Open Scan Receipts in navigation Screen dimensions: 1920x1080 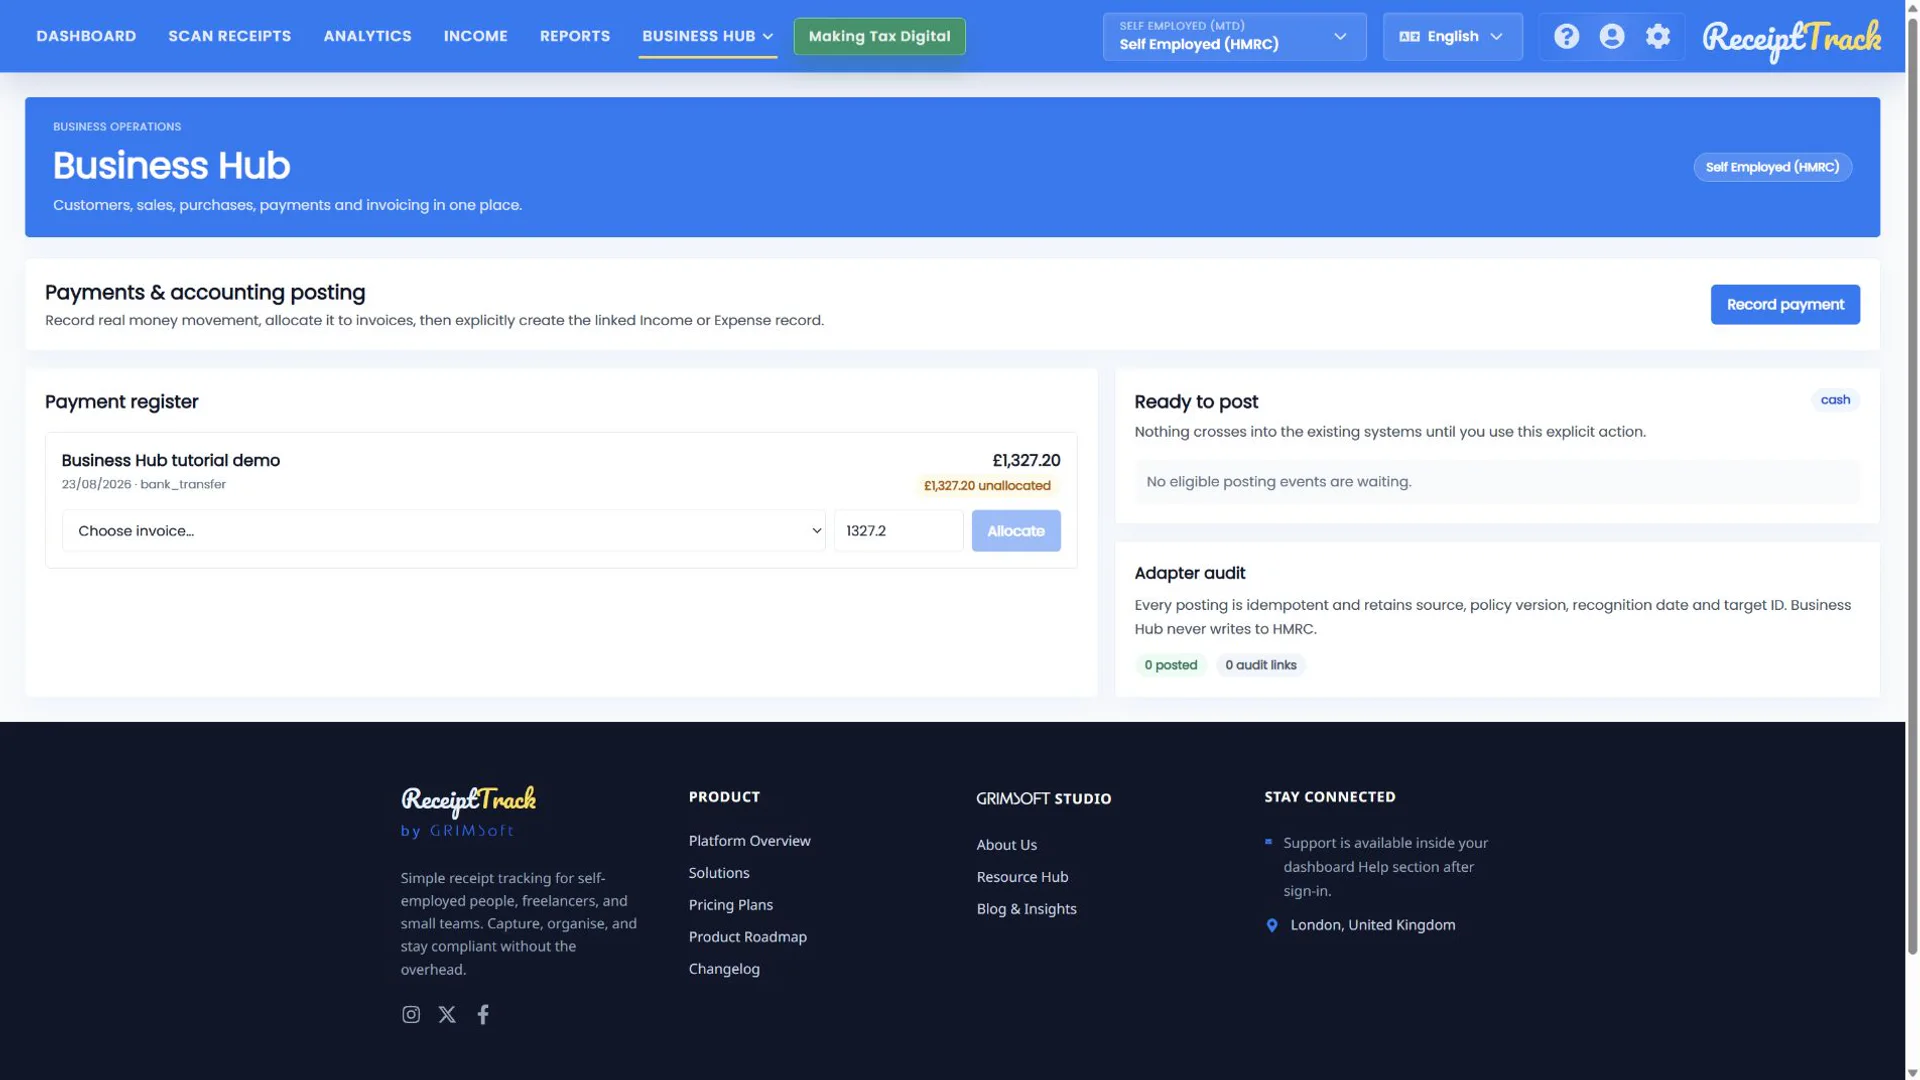coord(230,36)
